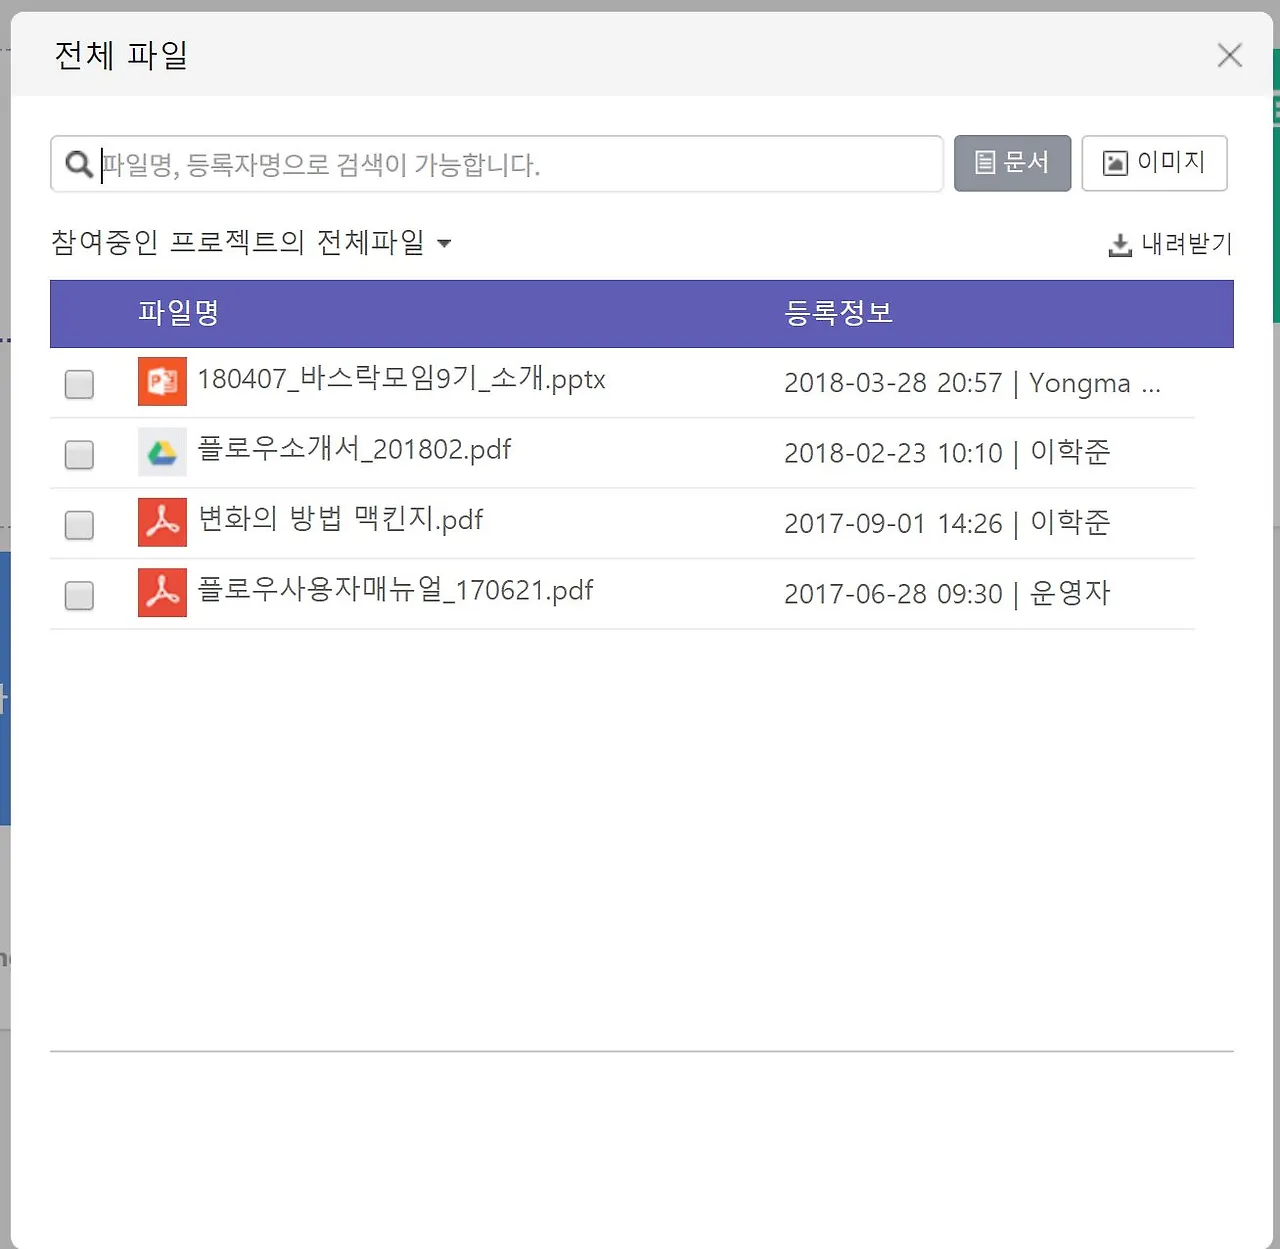Click registration info 2018-03-28 20:57 | Yongma
Screen dimensions: 1280x1249
[x=972, y=383]
